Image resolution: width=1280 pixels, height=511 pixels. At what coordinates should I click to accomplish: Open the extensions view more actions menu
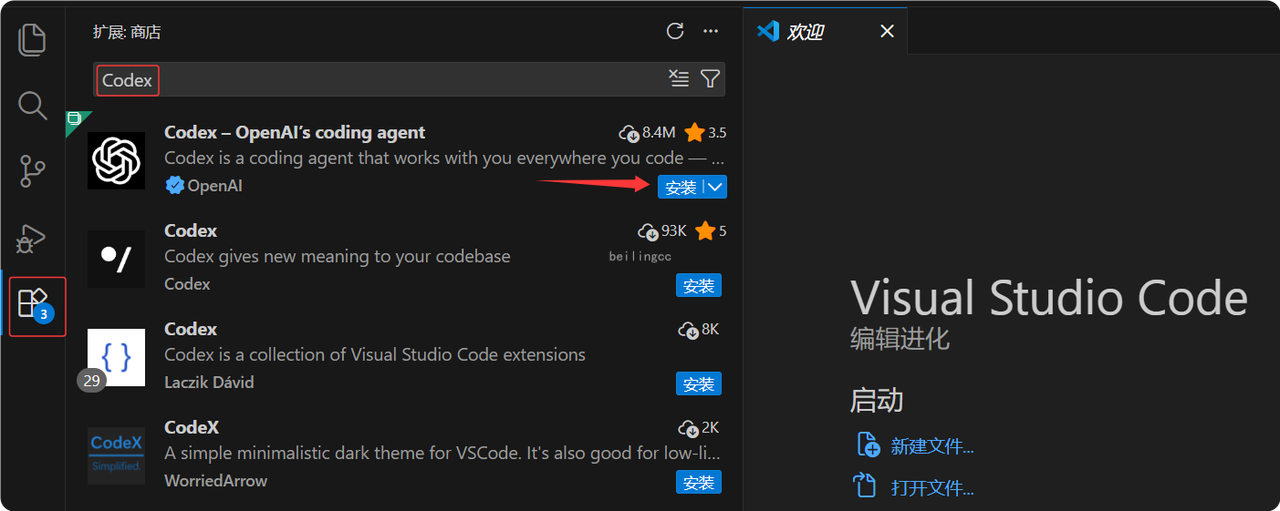[711, 31]
